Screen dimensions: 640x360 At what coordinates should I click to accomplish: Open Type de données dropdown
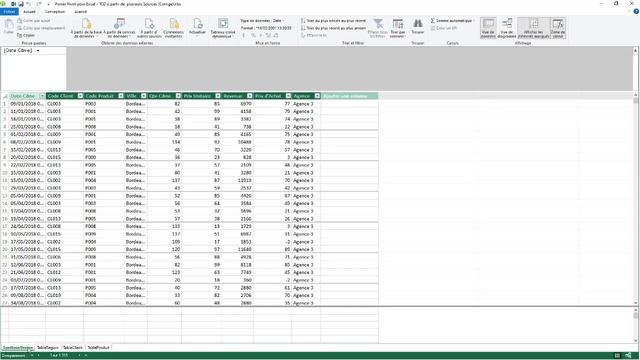coord(262,20)
